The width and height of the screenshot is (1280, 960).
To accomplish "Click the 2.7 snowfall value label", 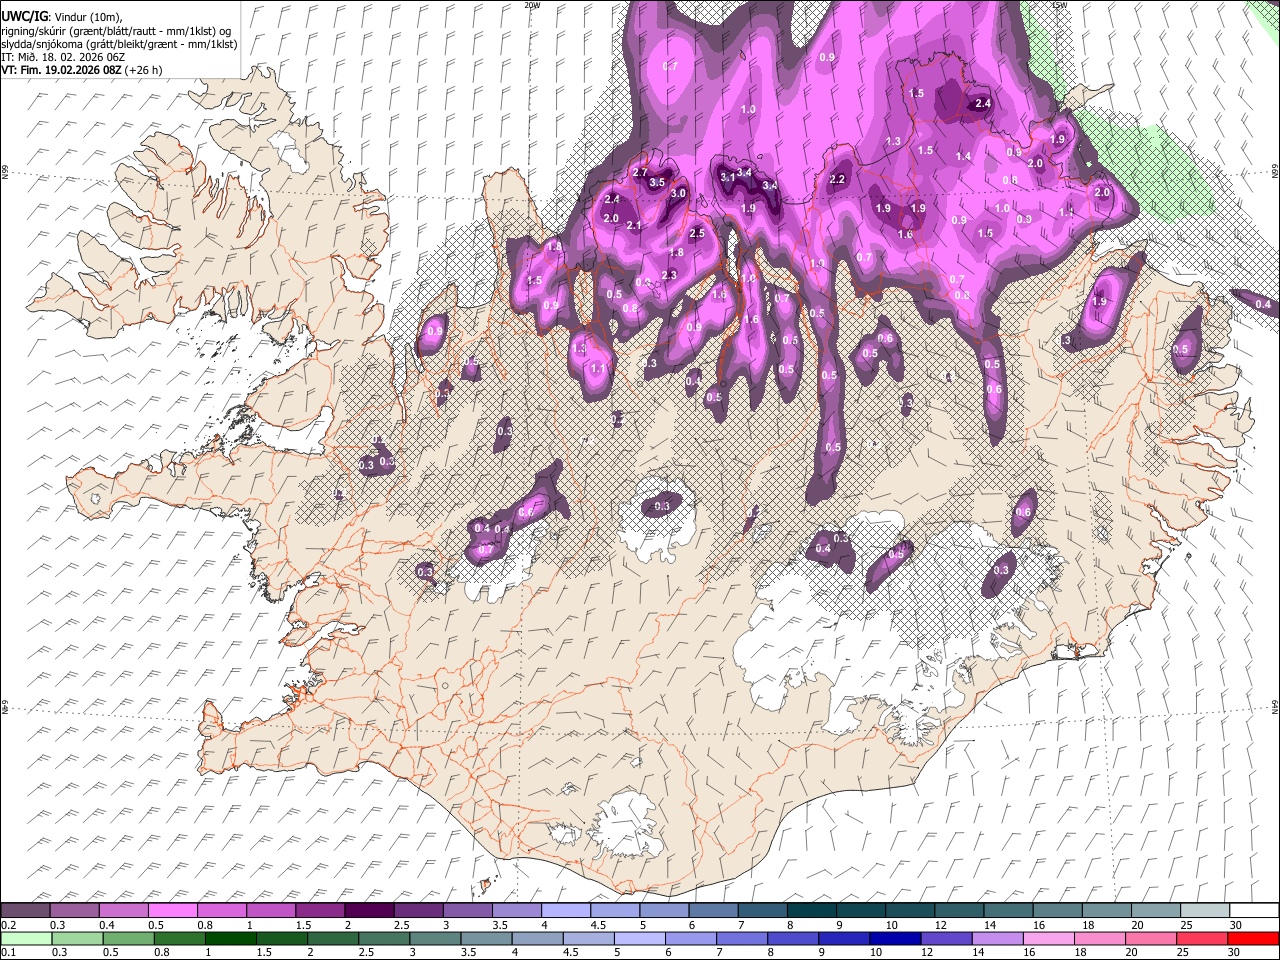I will (641, 173).
